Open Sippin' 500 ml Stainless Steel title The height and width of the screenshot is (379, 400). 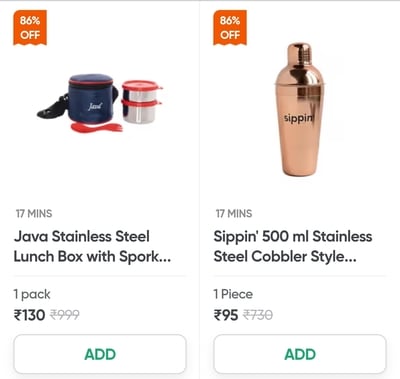click(293, 246)
